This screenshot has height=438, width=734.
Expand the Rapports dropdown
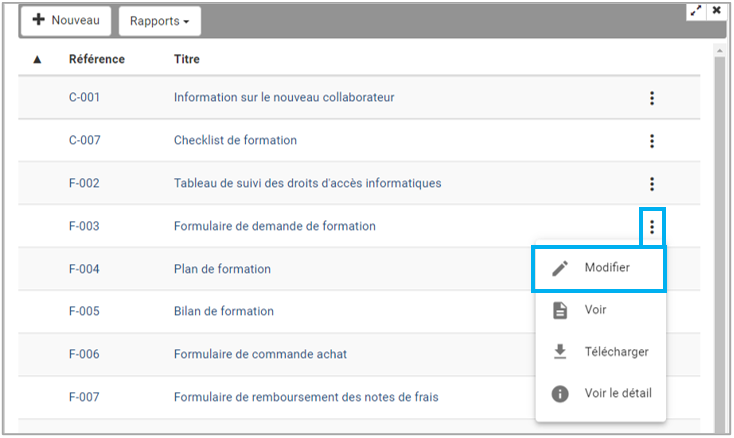click(160, 21)
